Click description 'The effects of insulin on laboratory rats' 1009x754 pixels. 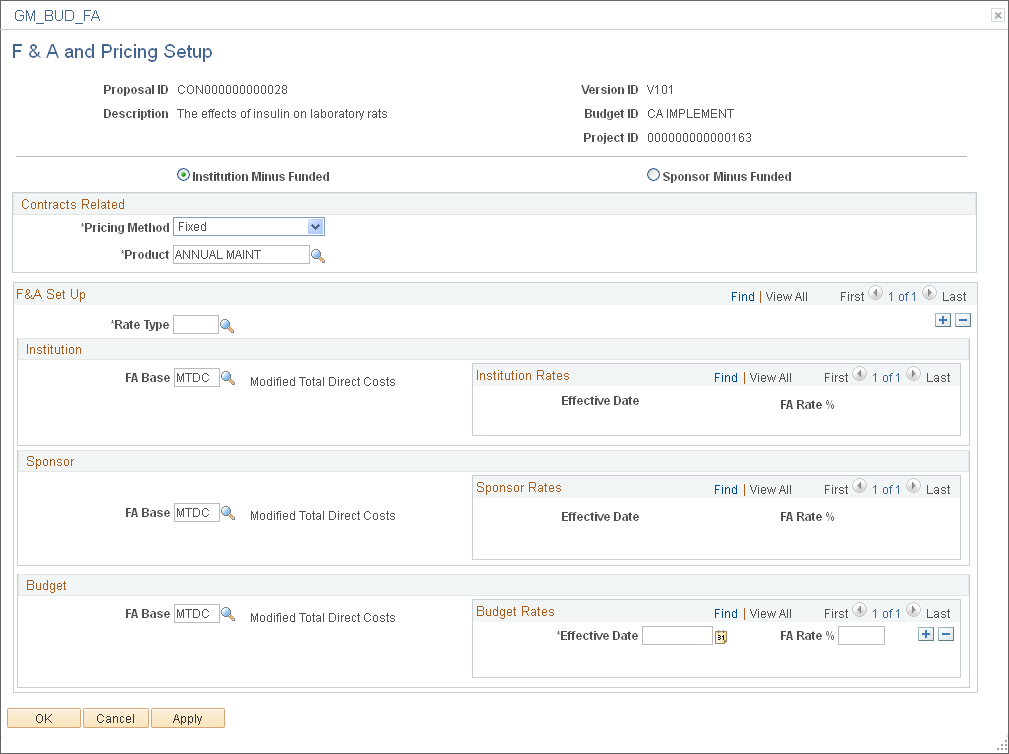(x=282, y=114)
